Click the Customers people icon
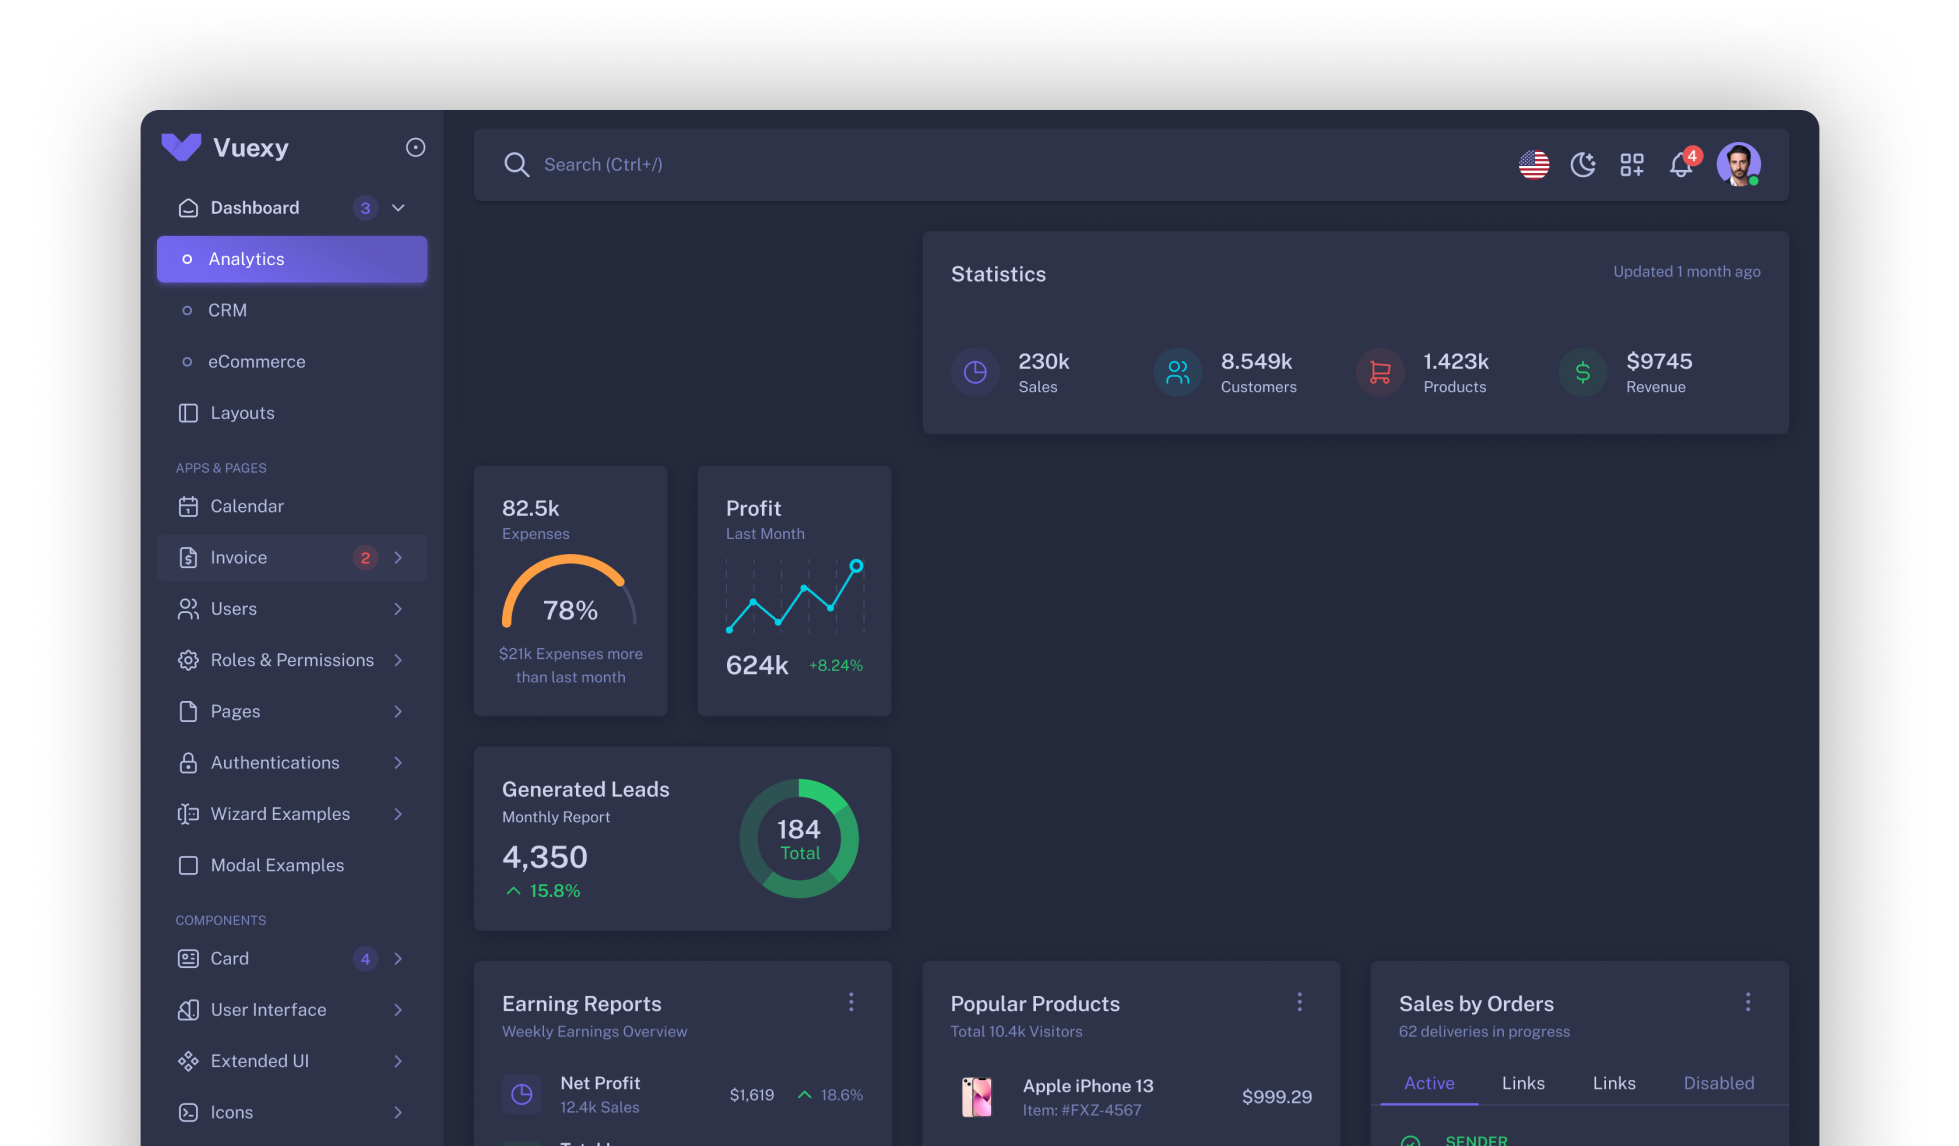The image size is (1959, 1146). point(1178,372)
